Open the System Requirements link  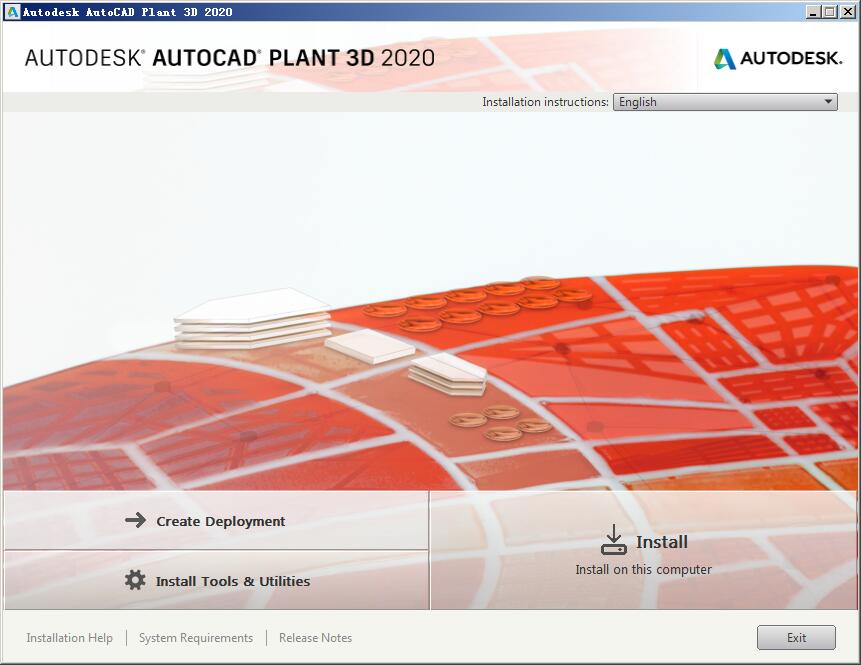196,638
